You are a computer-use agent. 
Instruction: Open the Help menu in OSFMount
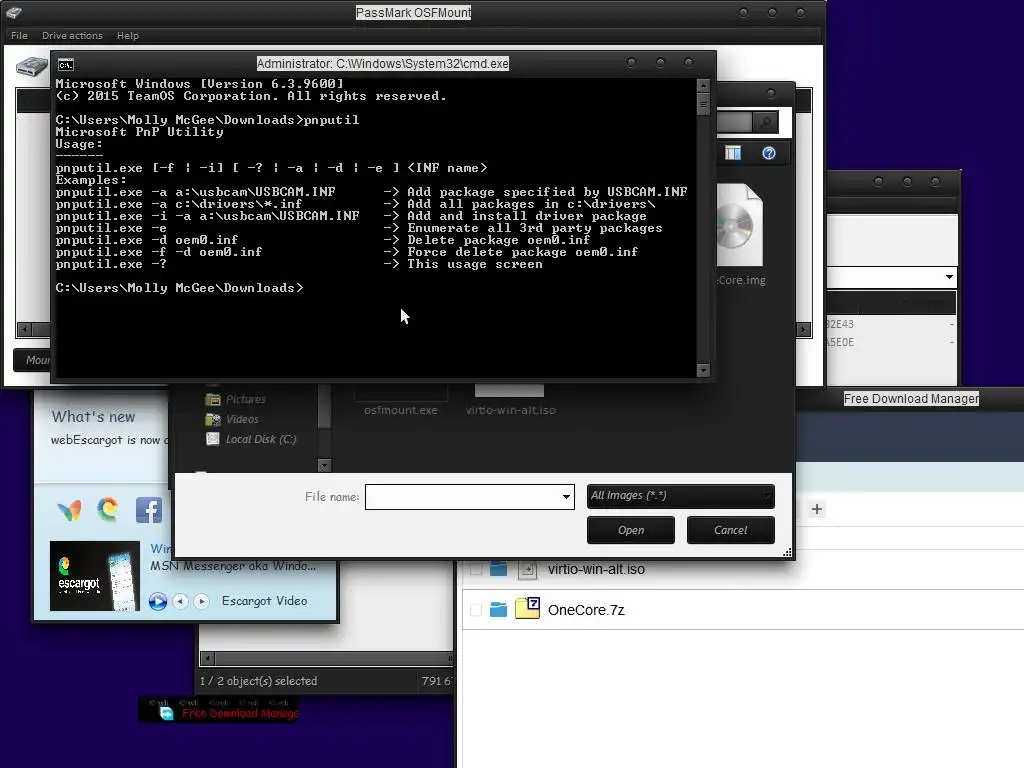(x=127, y=35)
